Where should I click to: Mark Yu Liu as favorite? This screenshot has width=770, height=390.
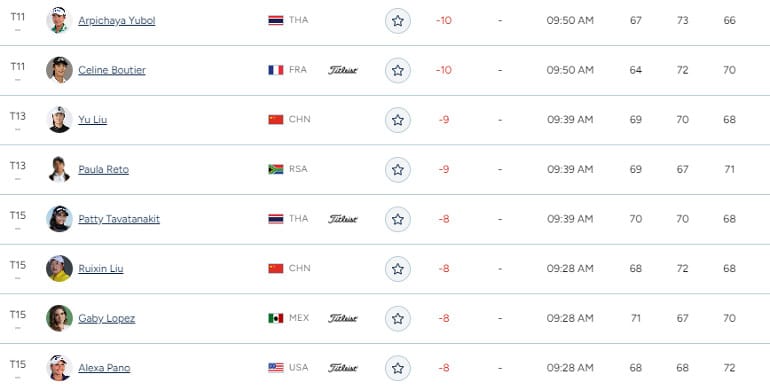coord(398,120)
